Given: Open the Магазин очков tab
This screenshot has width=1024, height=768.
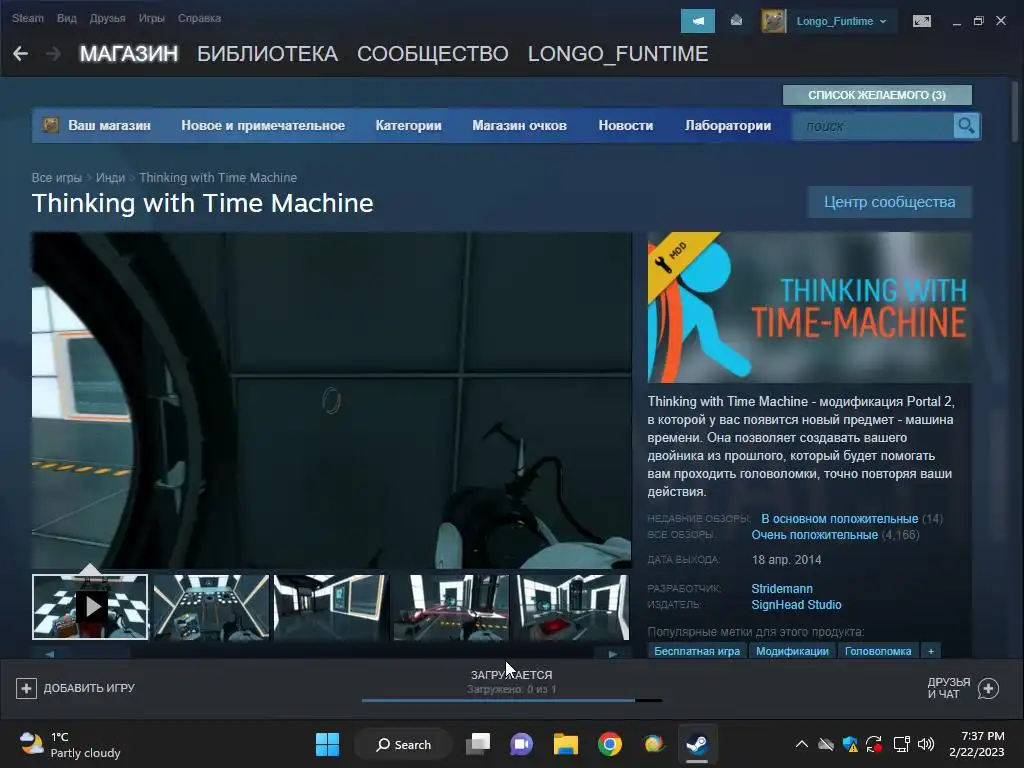Looking at the screenshot, I should (x=519, y=125).
